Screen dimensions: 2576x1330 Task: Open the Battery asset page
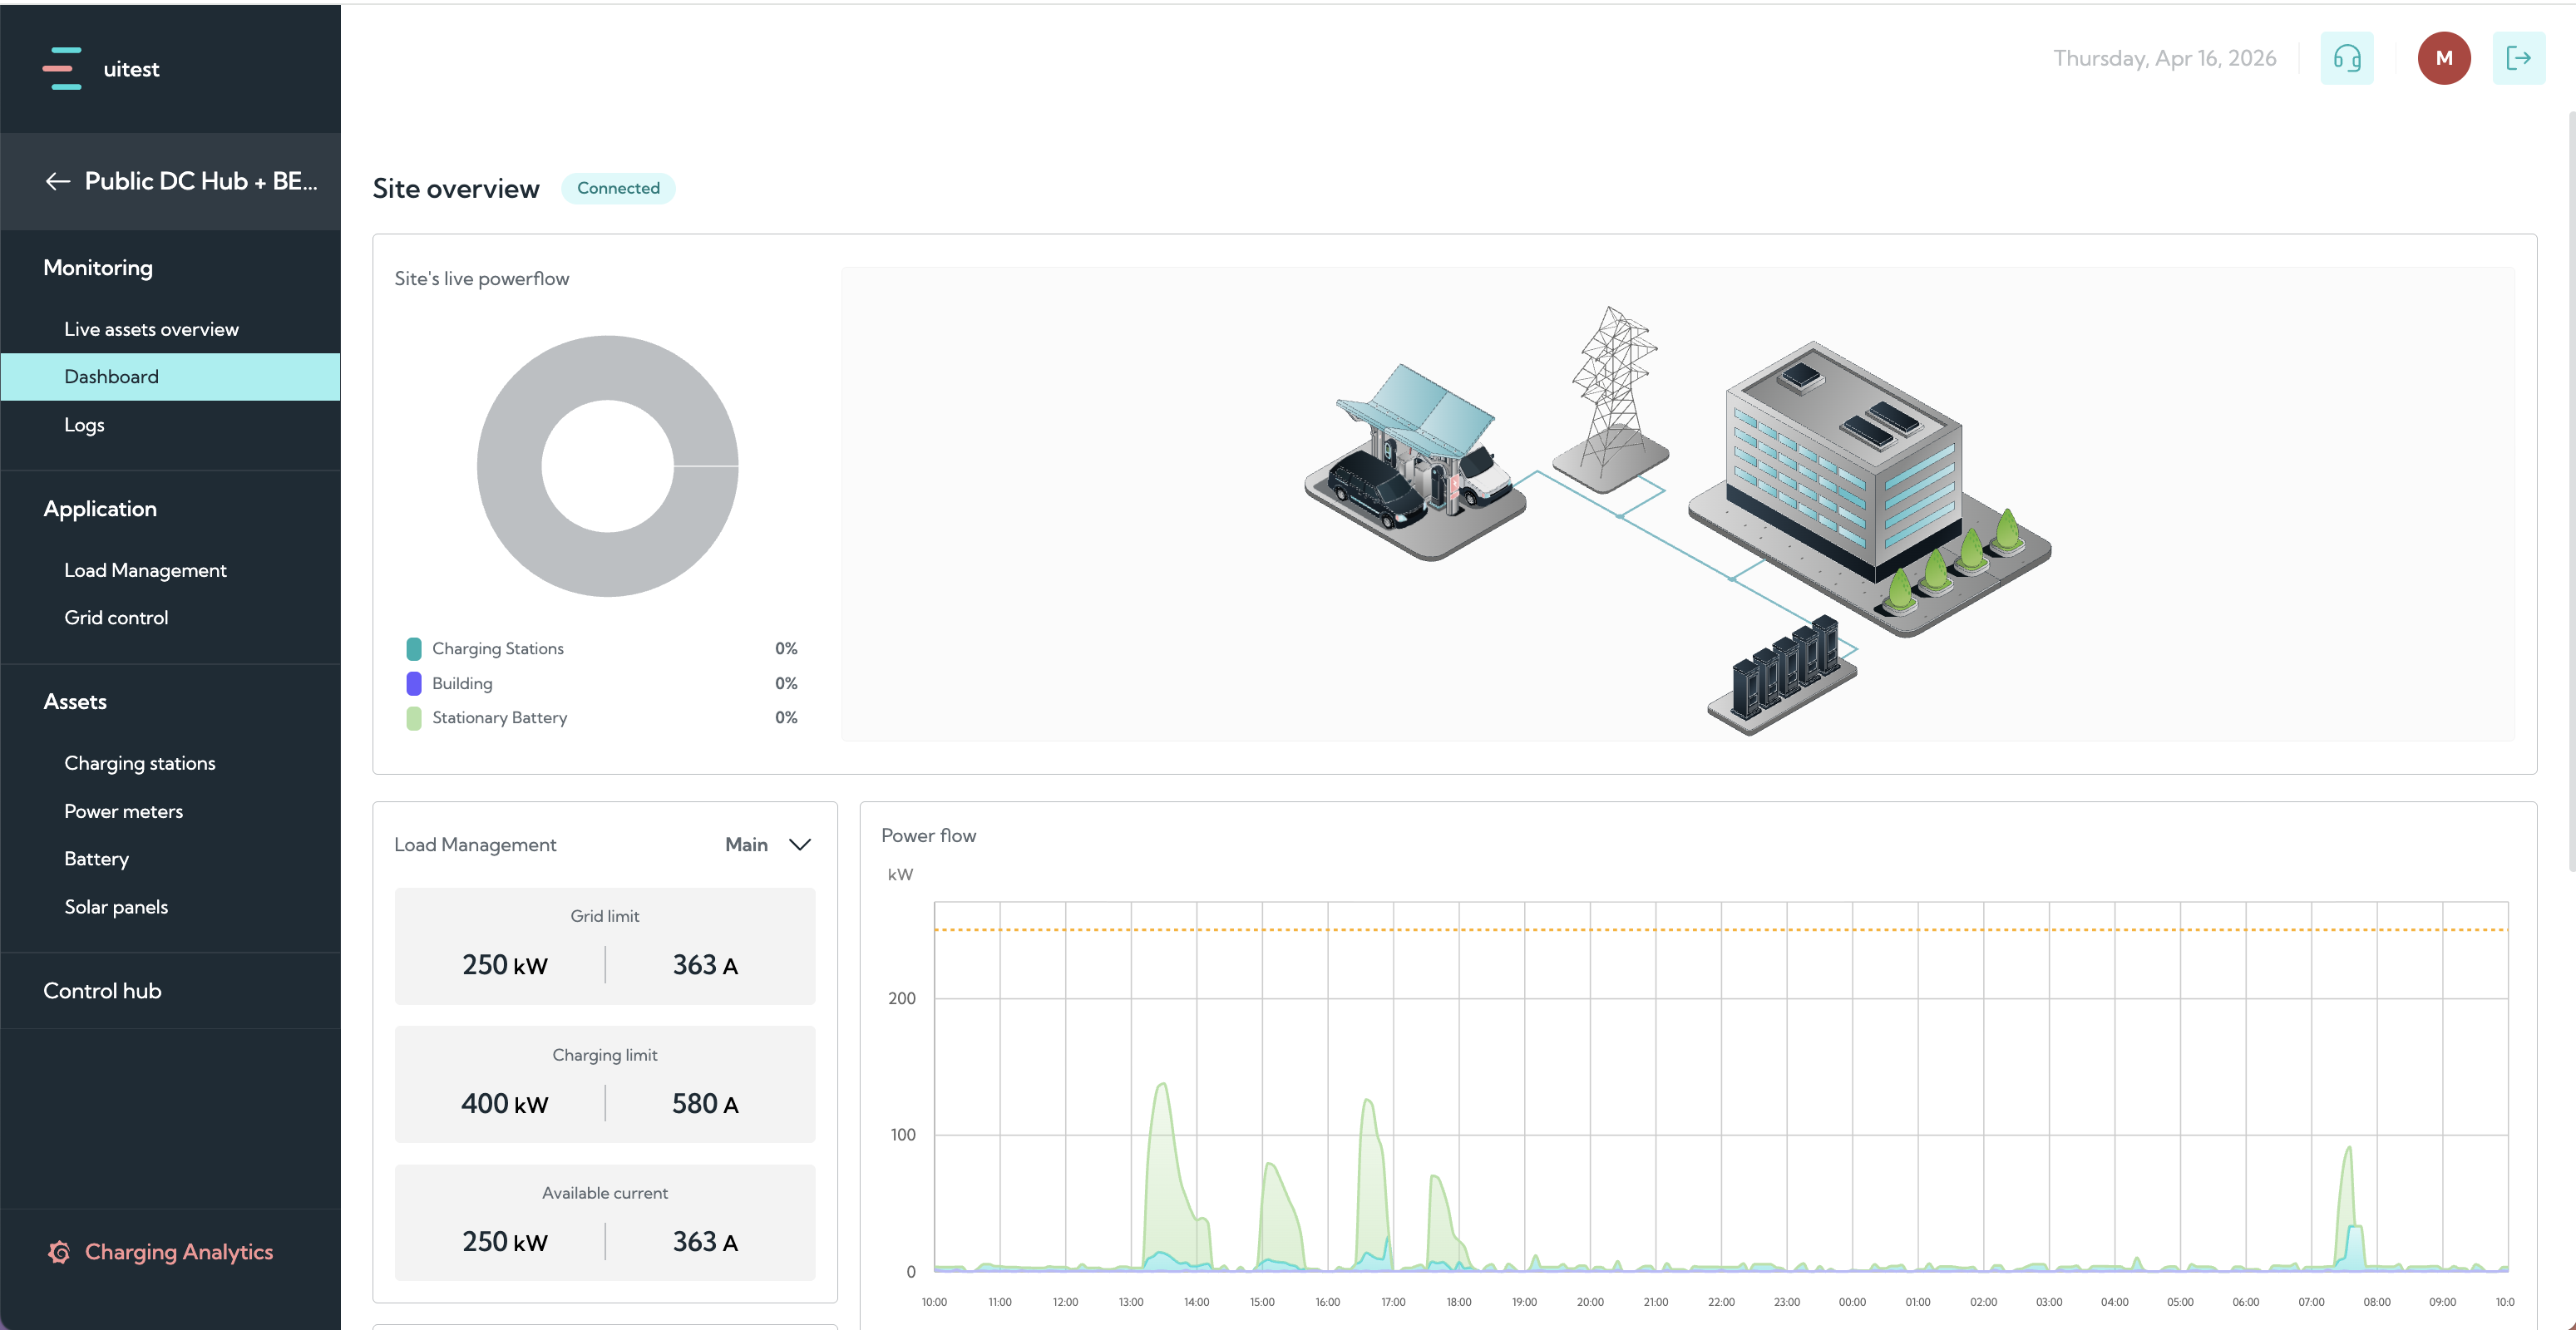(96, 858)
